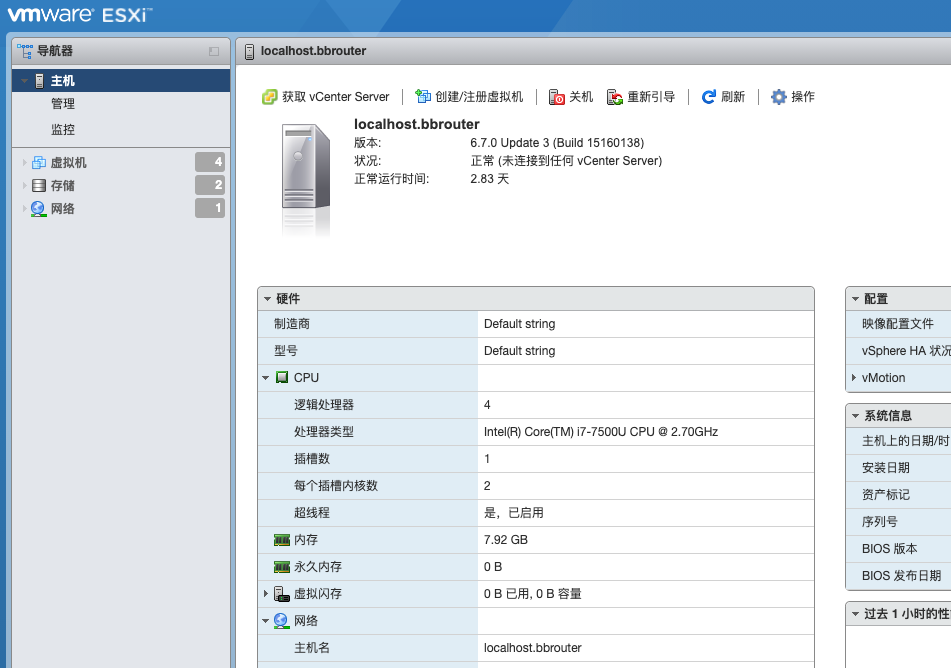Collapse the 硬件 panel
The width and height of the screenshot is (951, 668).
click(267, 299)
